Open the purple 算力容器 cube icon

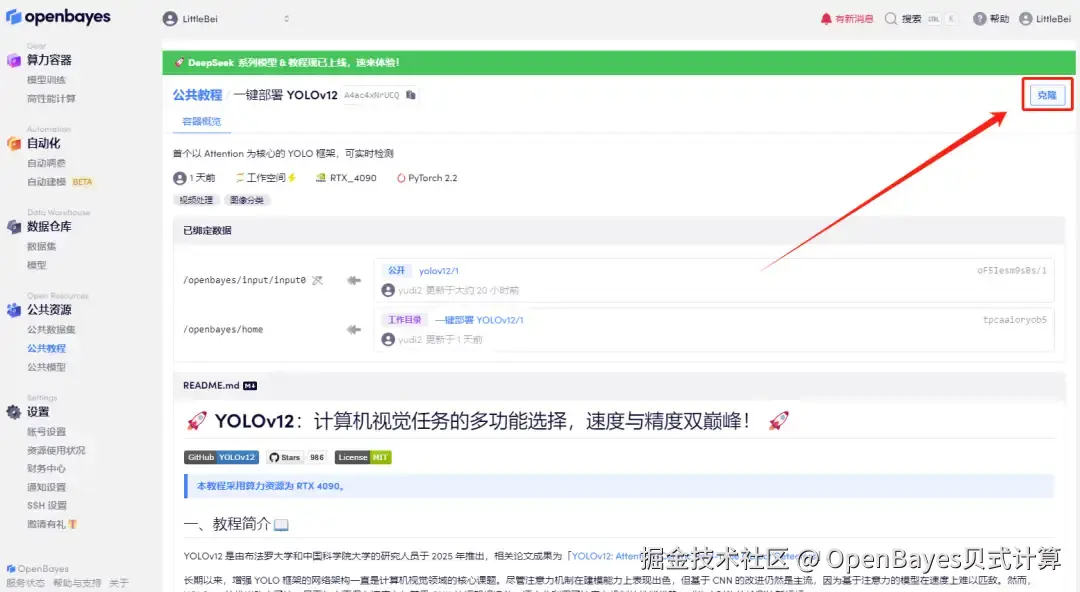(x=14, y=60)
